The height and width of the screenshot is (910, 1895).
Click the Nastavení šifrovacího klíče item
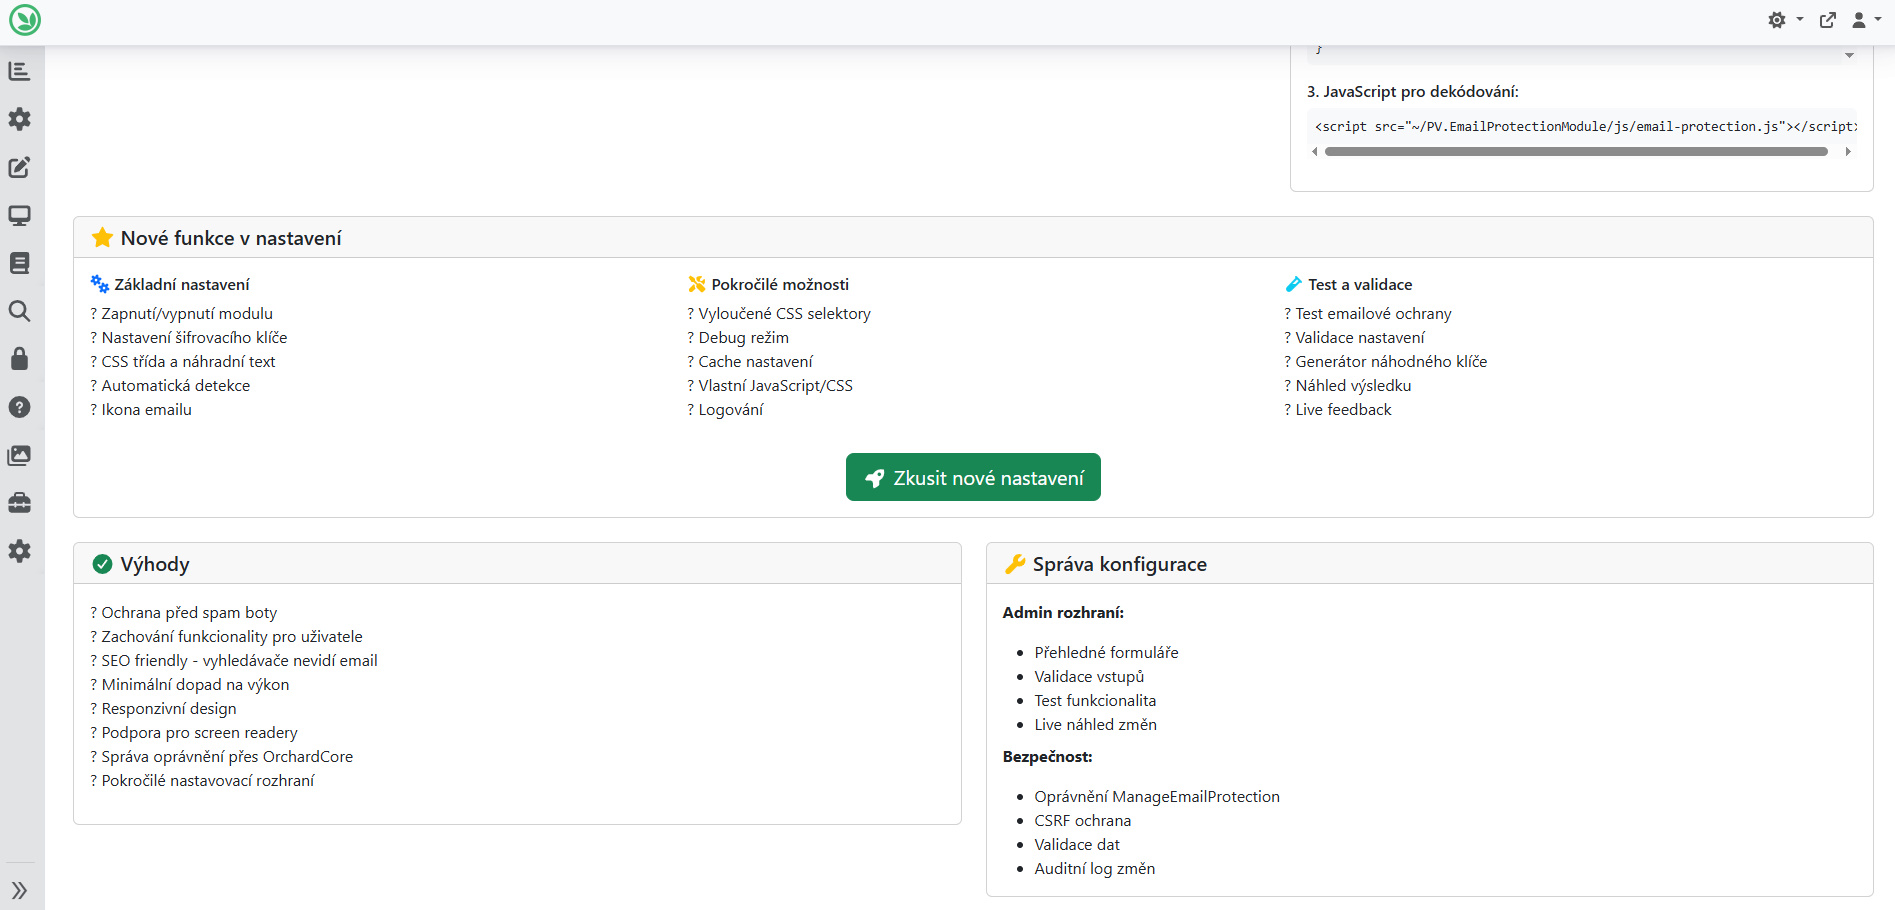click(x=188, y=338)
